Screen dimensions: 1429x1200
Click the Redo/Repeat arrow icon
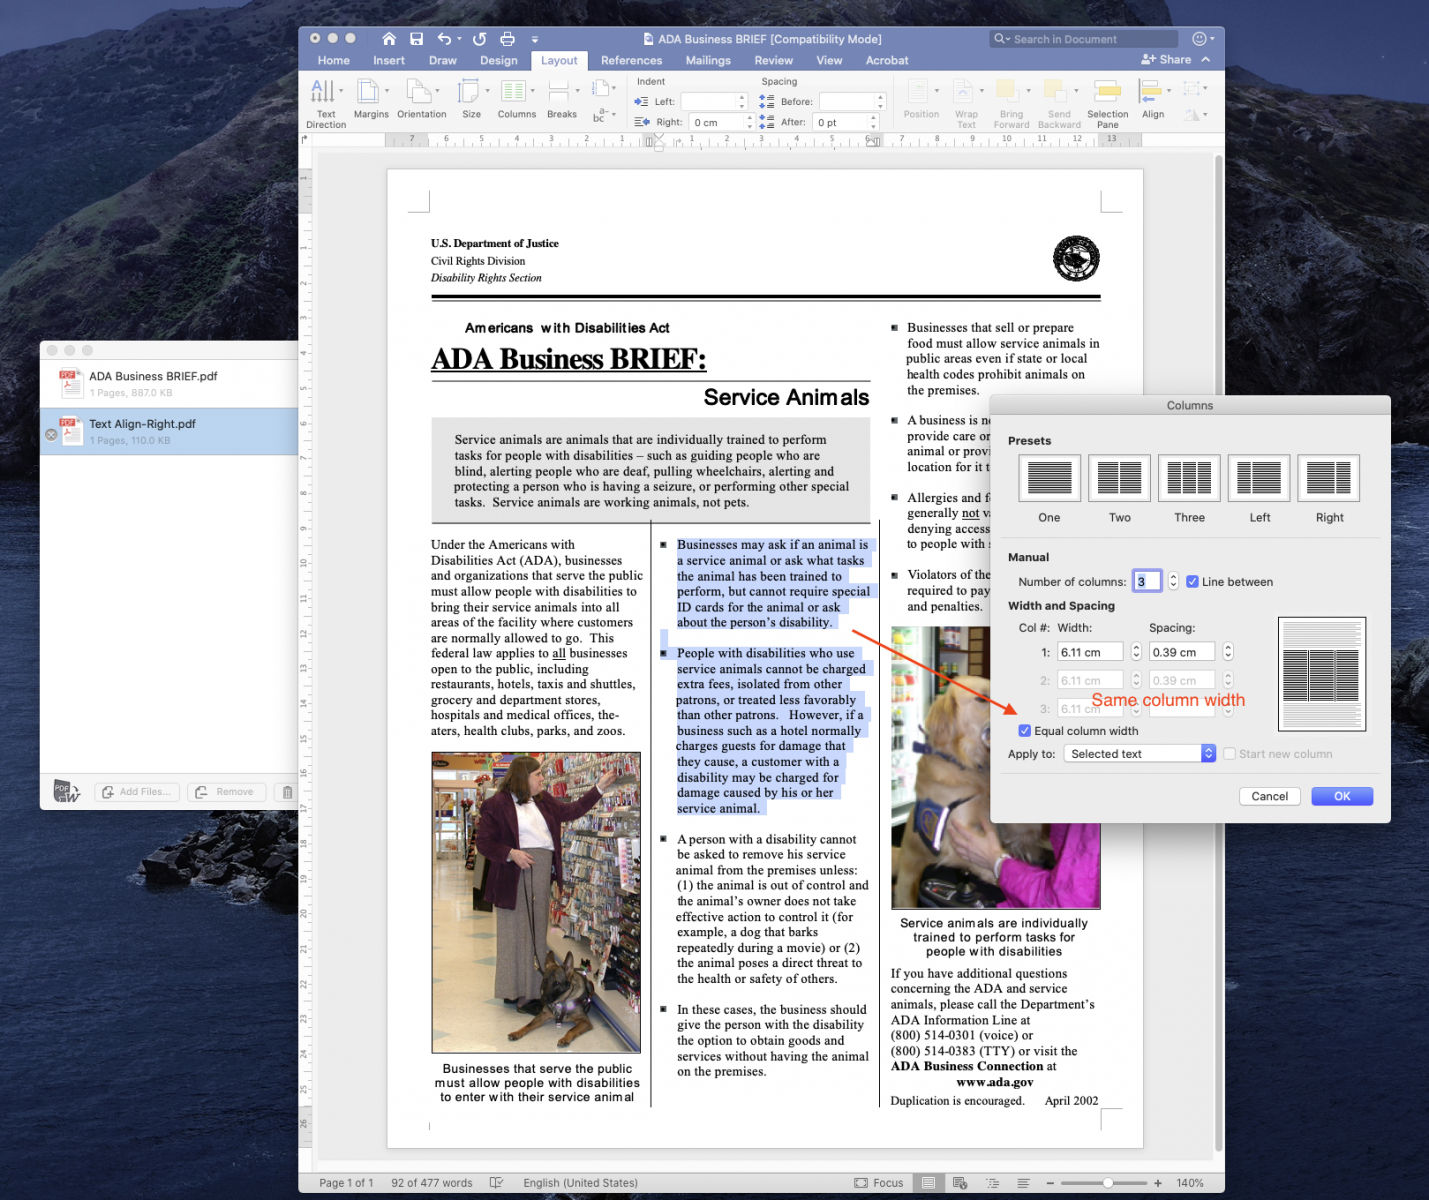[x=479, y=39]
